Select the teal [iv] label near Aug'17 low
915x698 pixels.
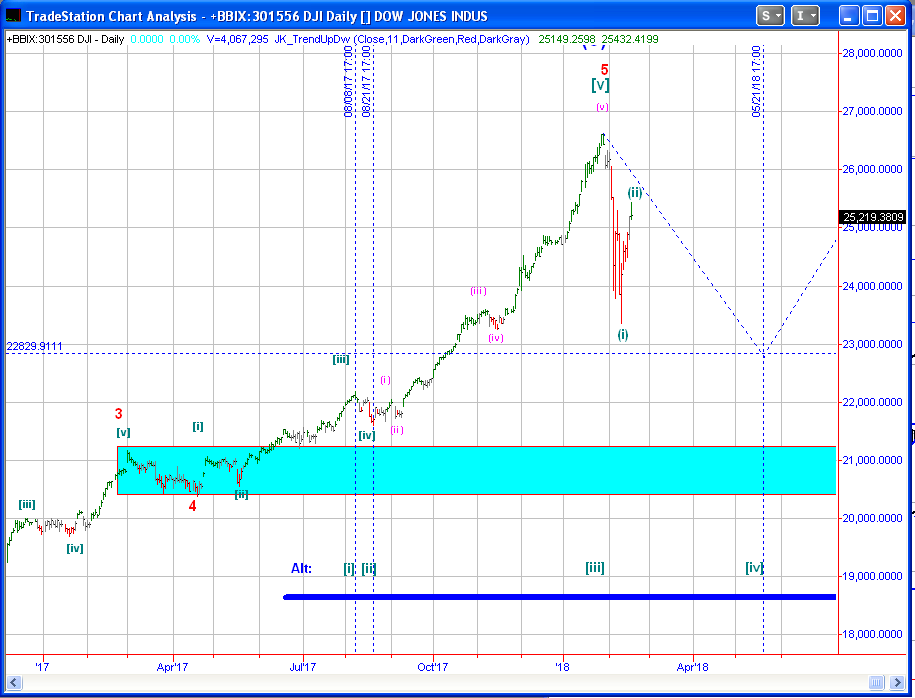click(x=367, y=435)
